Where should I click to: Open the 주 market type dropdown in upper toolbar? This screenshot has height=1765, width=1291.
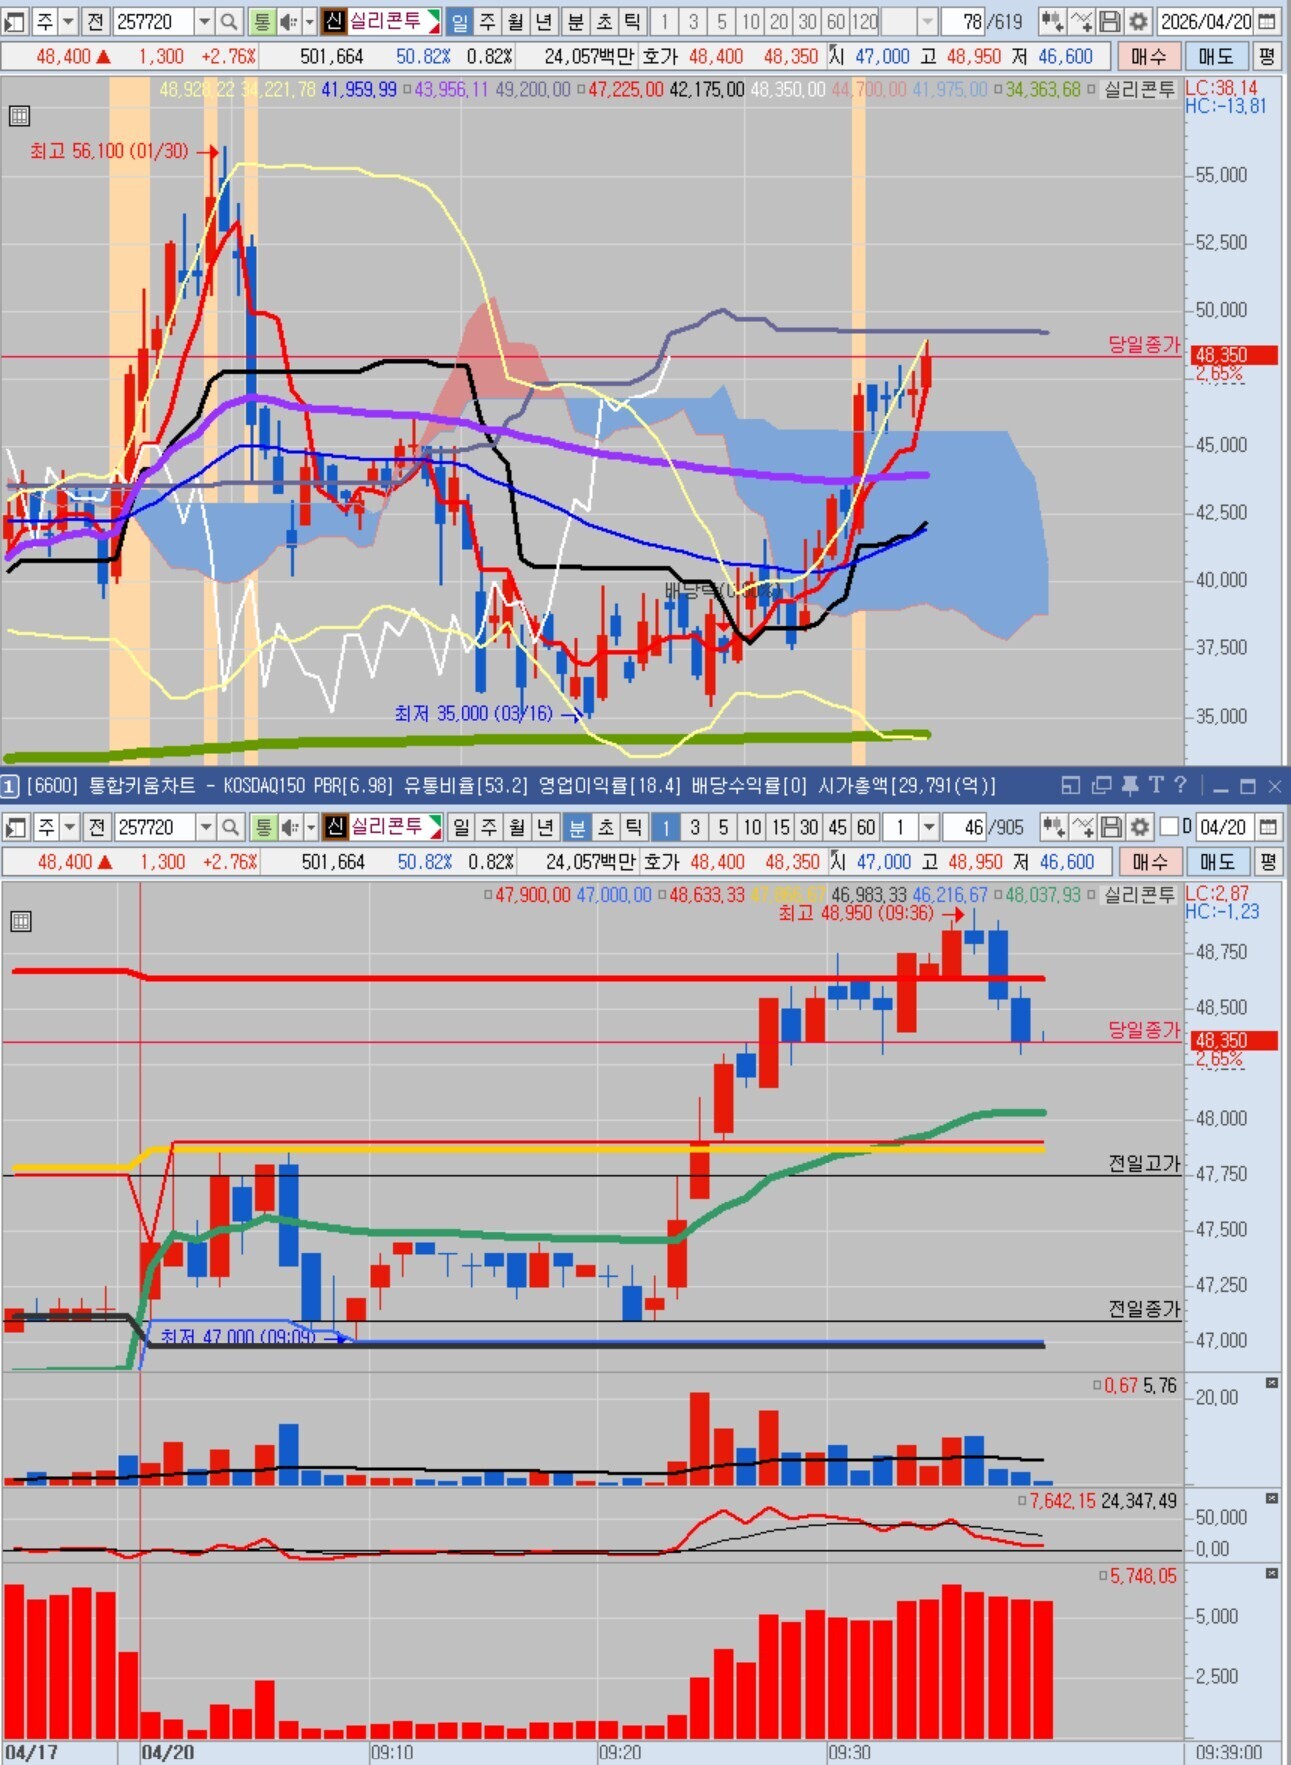coord(68,21)
